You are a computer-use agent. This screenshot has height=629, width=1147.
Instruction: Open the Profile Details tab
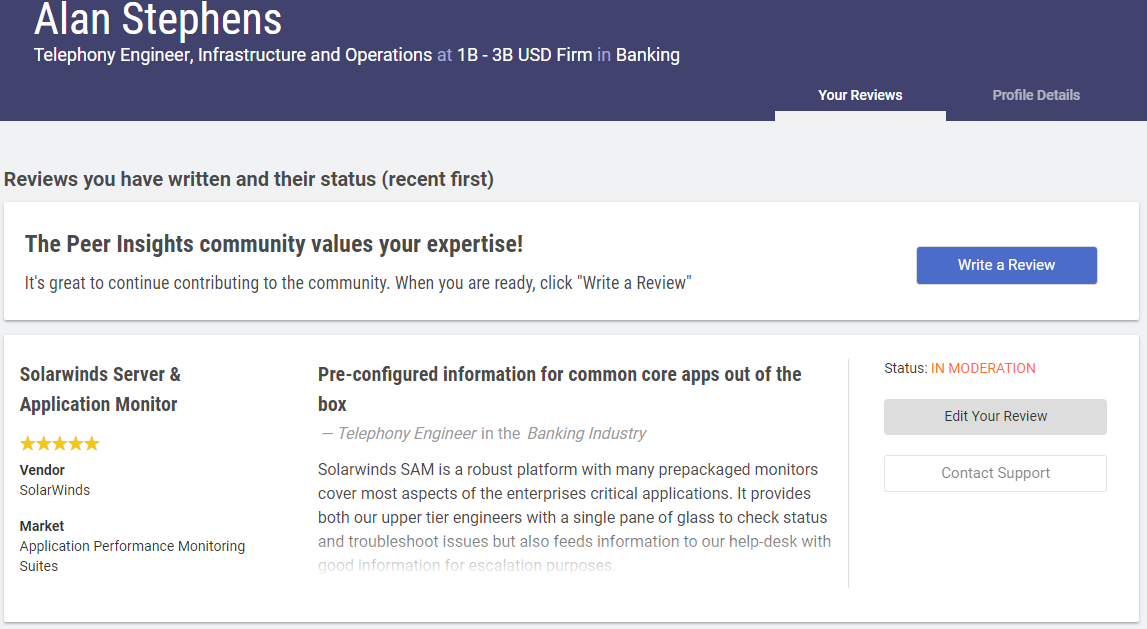(1036, 96)
